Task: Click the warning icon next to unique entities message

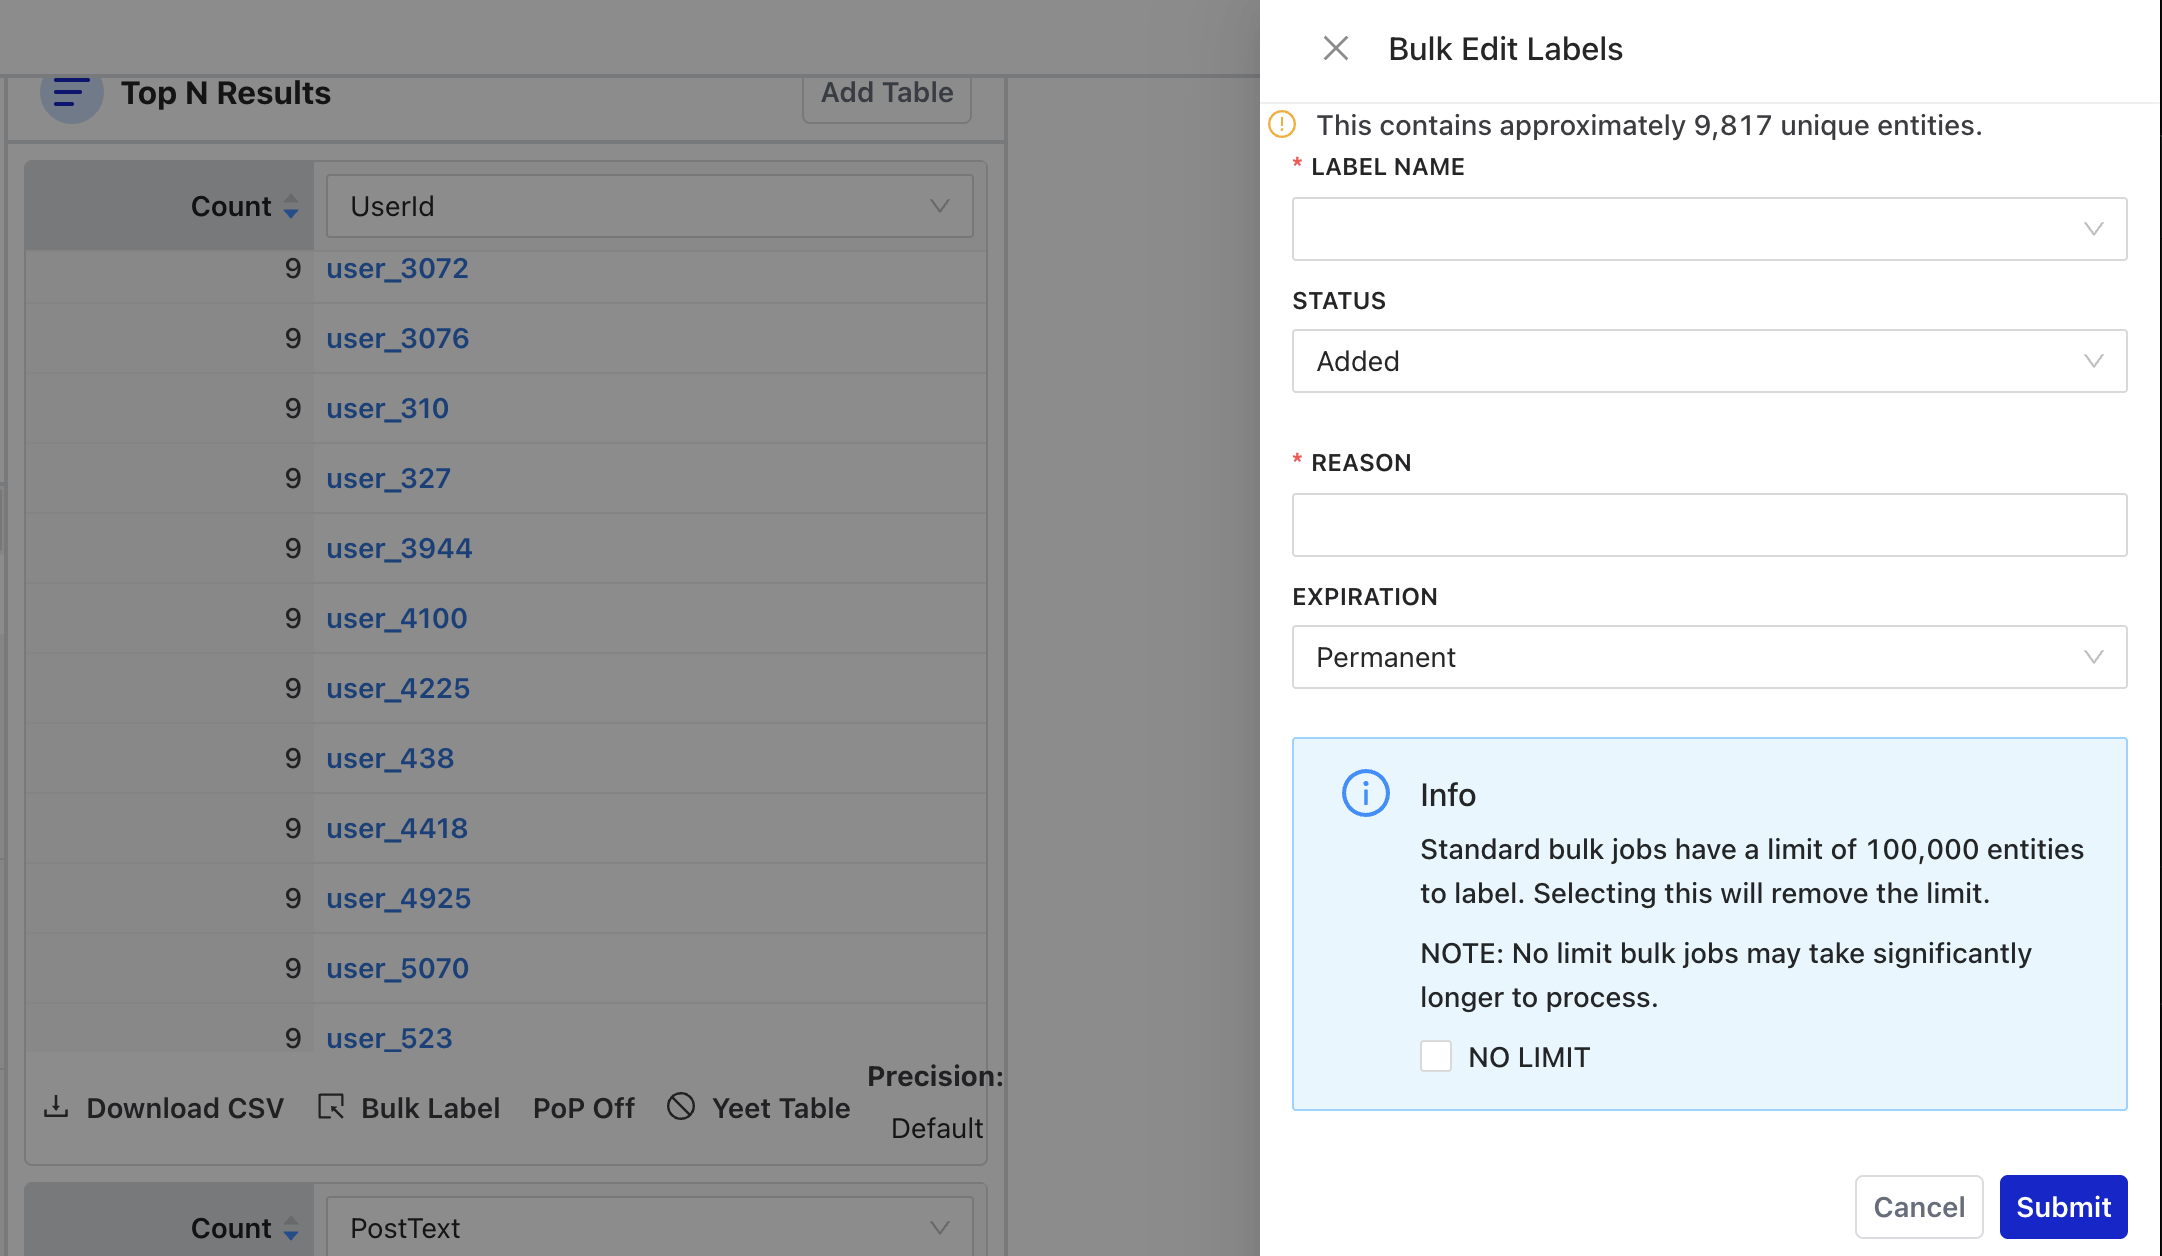Action: click(1281, 125)
